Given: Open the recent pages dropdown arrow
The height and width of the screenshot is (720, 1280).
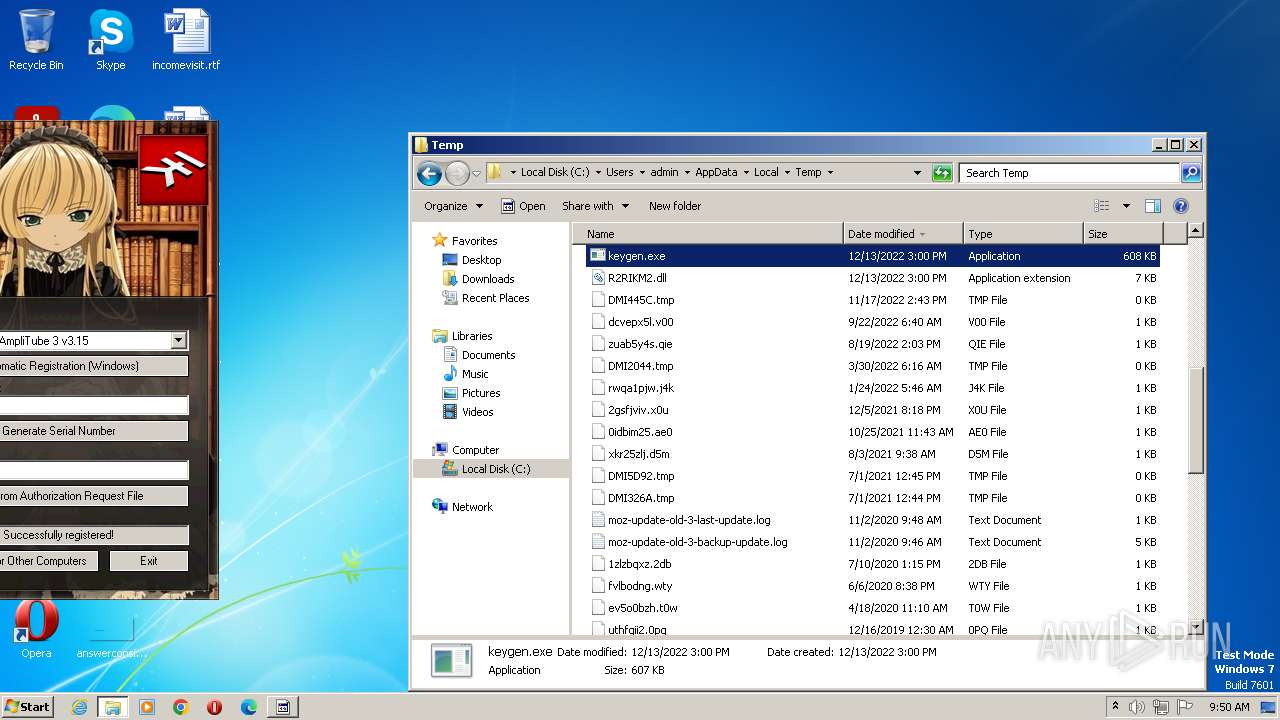Looking at the screenshot, I should click(x=476, y=173).
